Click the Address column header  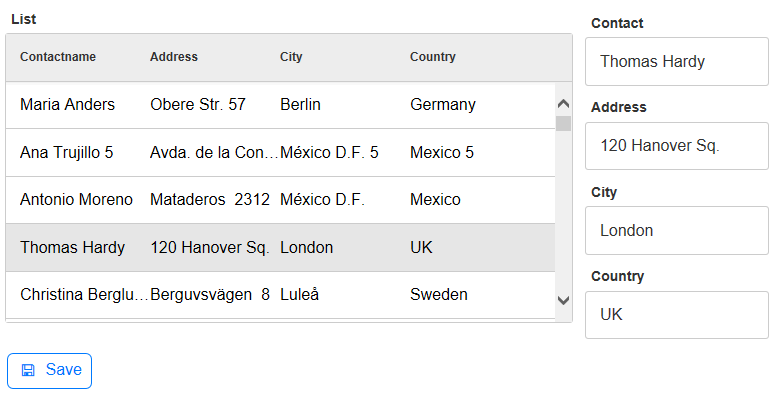tap(174, 57)
